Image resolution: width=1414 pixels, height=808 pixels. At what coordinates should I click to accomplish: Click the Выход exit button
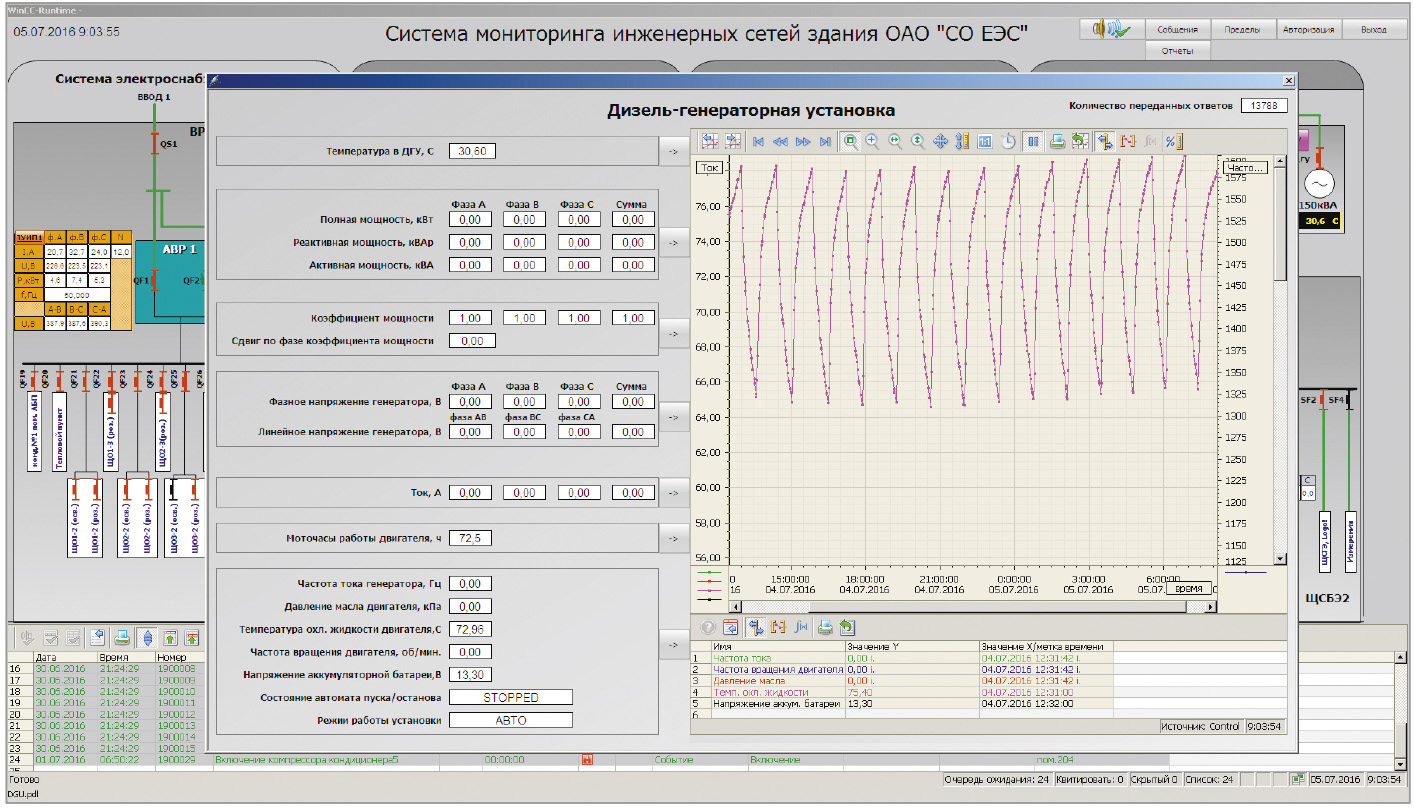point(1374,29)
